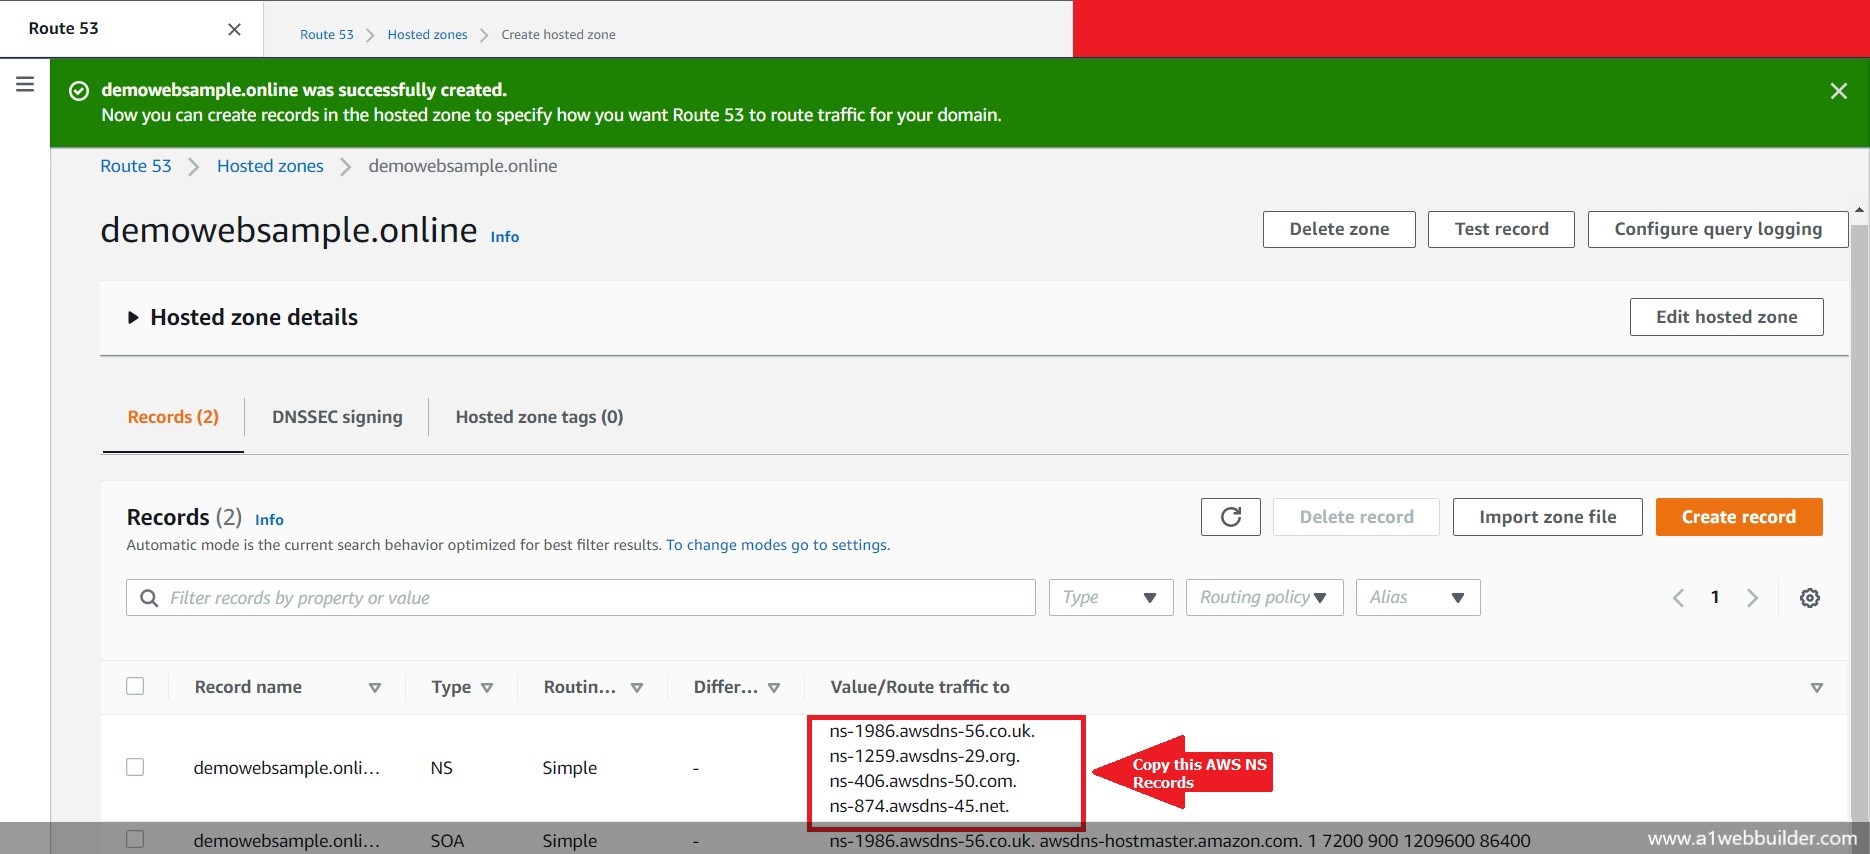
Task: Click the refresh records icon button
Action: [x=1230, y=517]
